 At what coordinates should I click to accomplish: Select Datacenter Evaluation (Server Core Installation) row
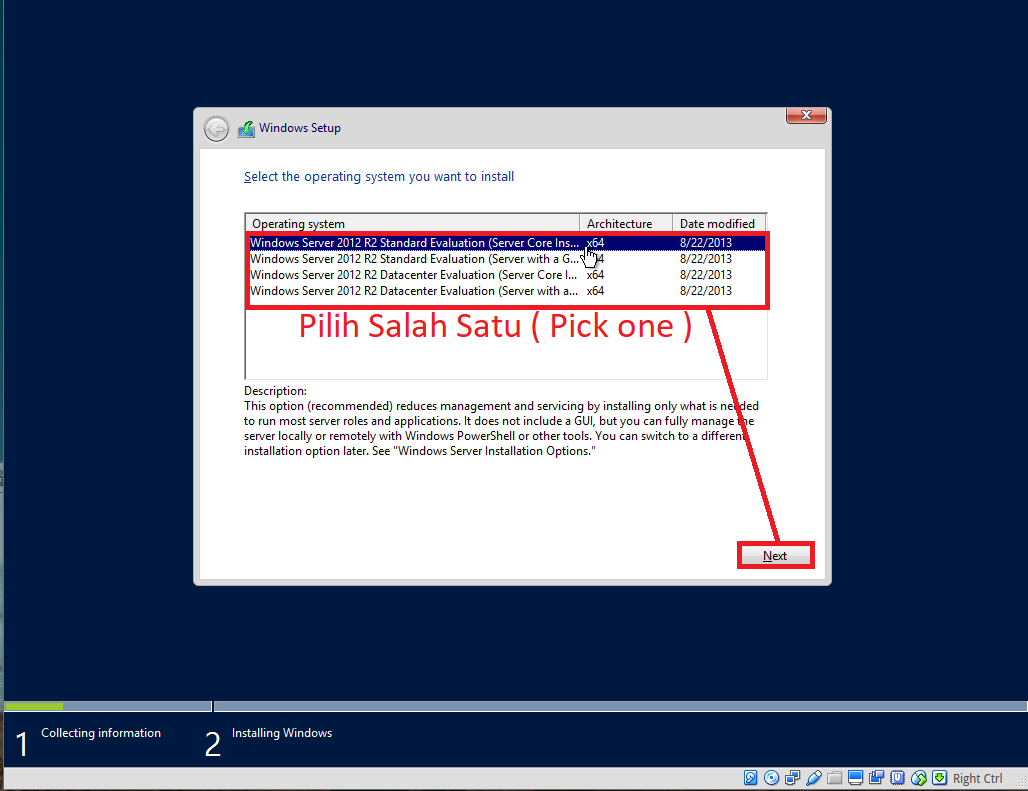click(x=506, y=275)
